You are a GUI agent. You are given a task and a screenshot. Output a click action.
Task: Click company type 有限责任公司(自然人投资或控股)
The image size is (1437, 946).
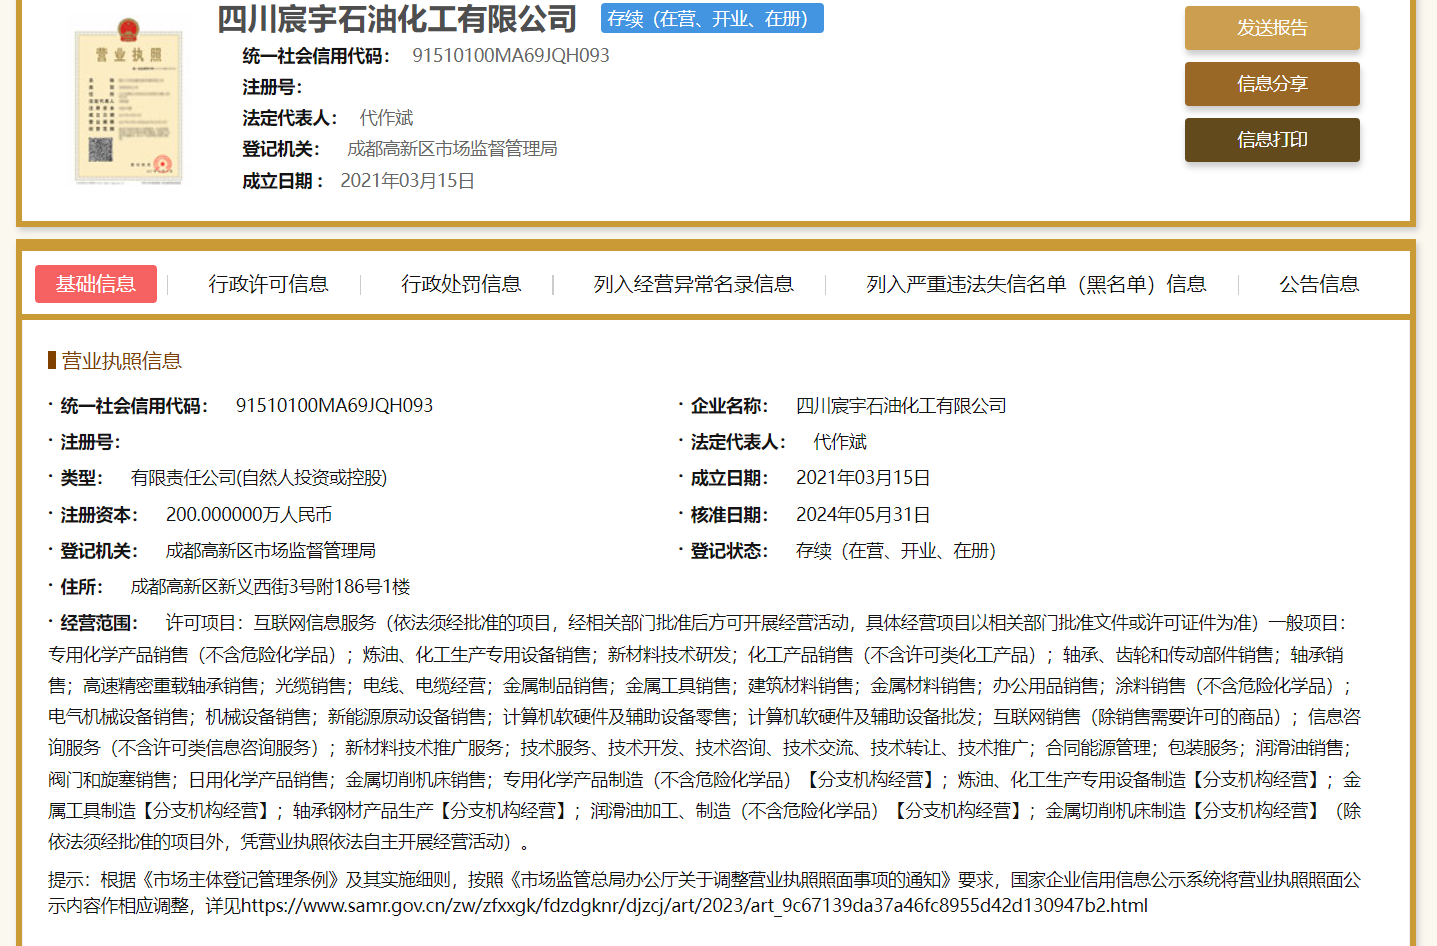coord(259,478)
